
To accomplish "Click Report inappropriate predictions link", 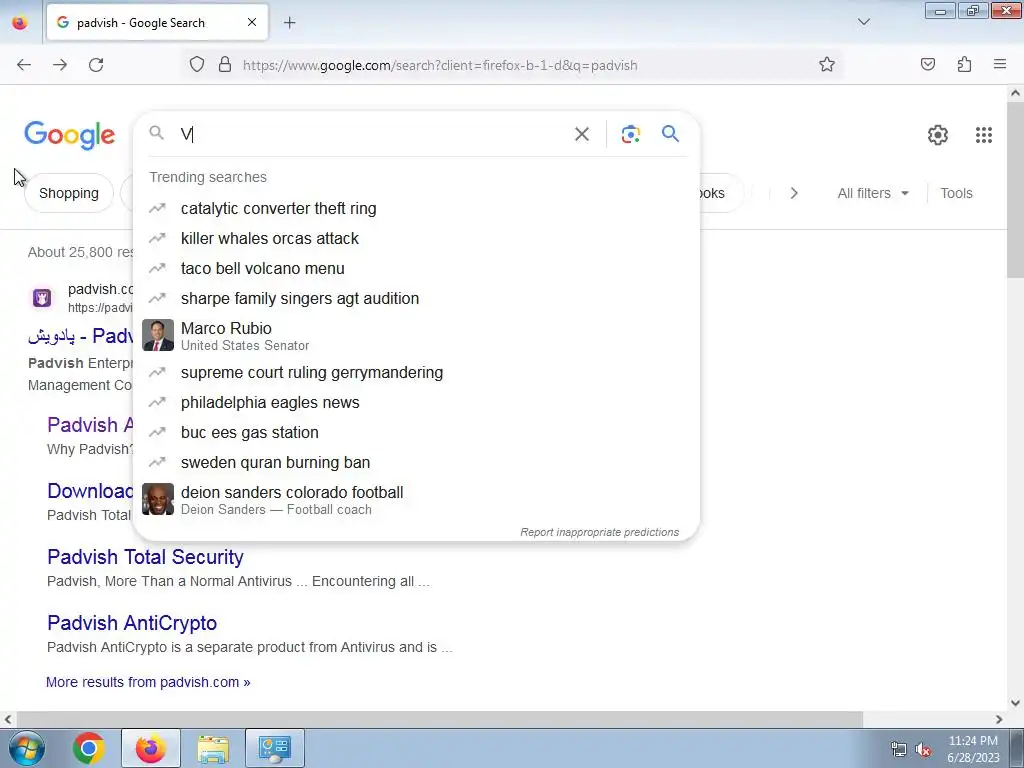I will [600, 532].
